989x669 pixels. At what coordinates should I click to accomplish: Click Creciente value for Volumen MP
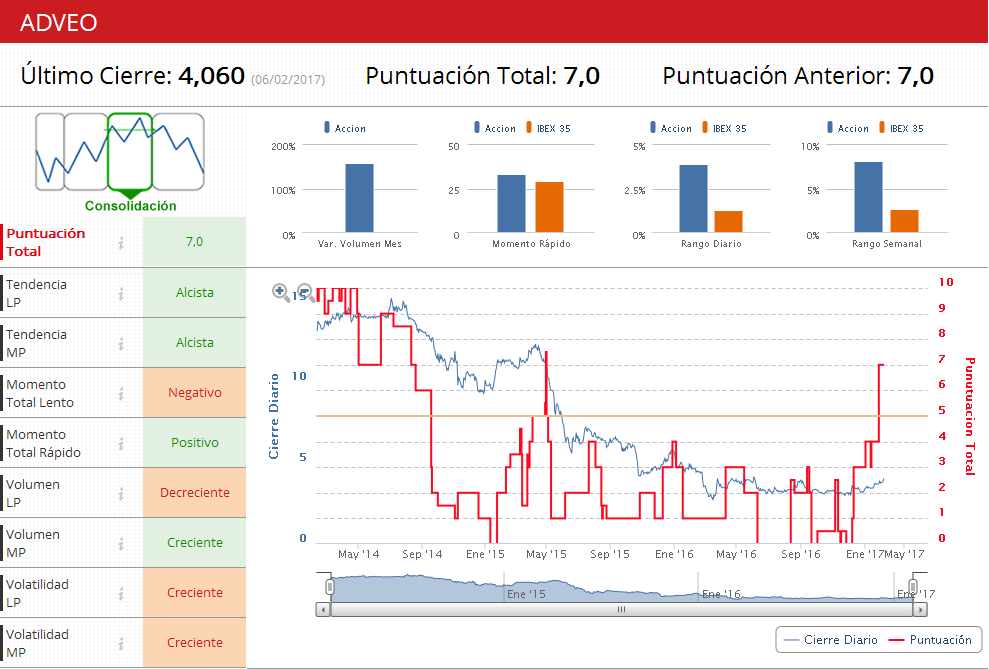[x=194, y=542]
